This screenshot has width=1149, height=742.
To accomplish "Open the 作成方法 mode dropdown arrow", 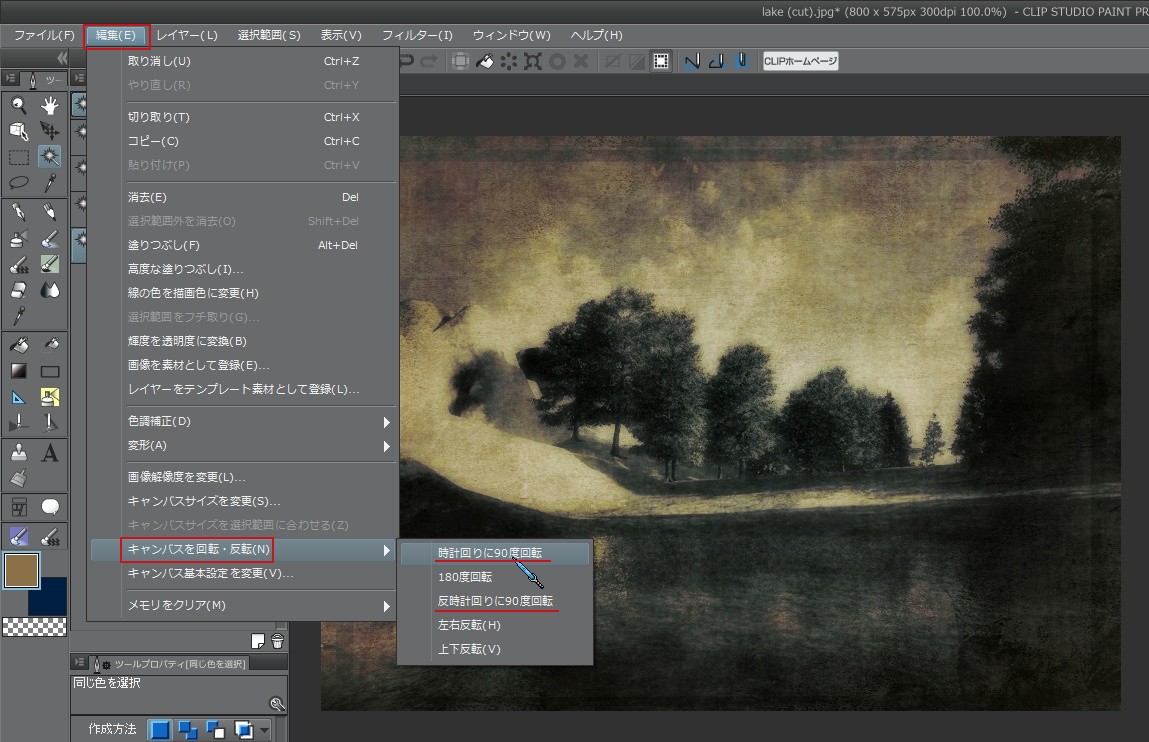I will click(265, 730).
